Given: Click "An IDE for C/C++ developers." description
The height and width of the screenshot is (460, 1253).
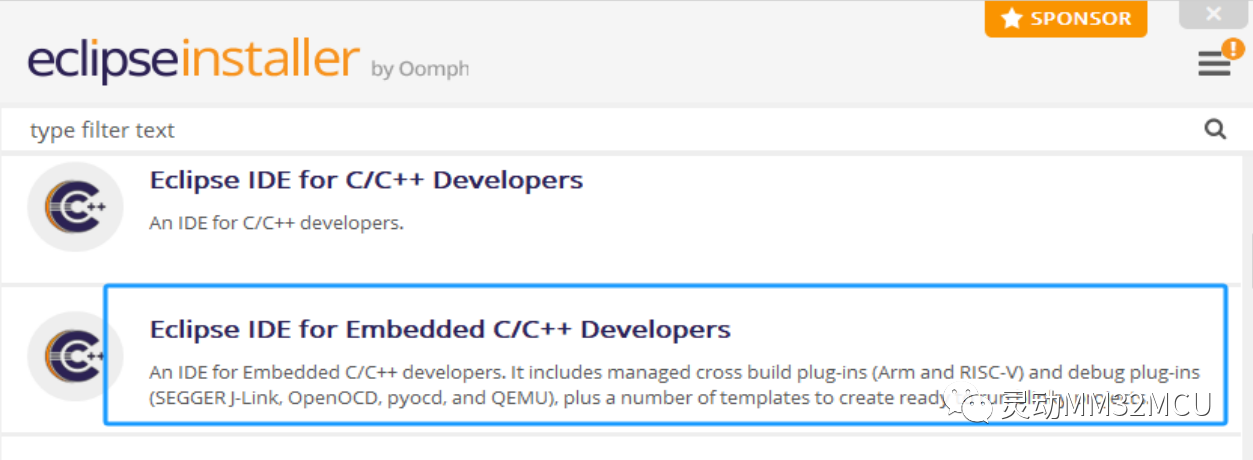Looking at the screenshot, I should (277, 223).
